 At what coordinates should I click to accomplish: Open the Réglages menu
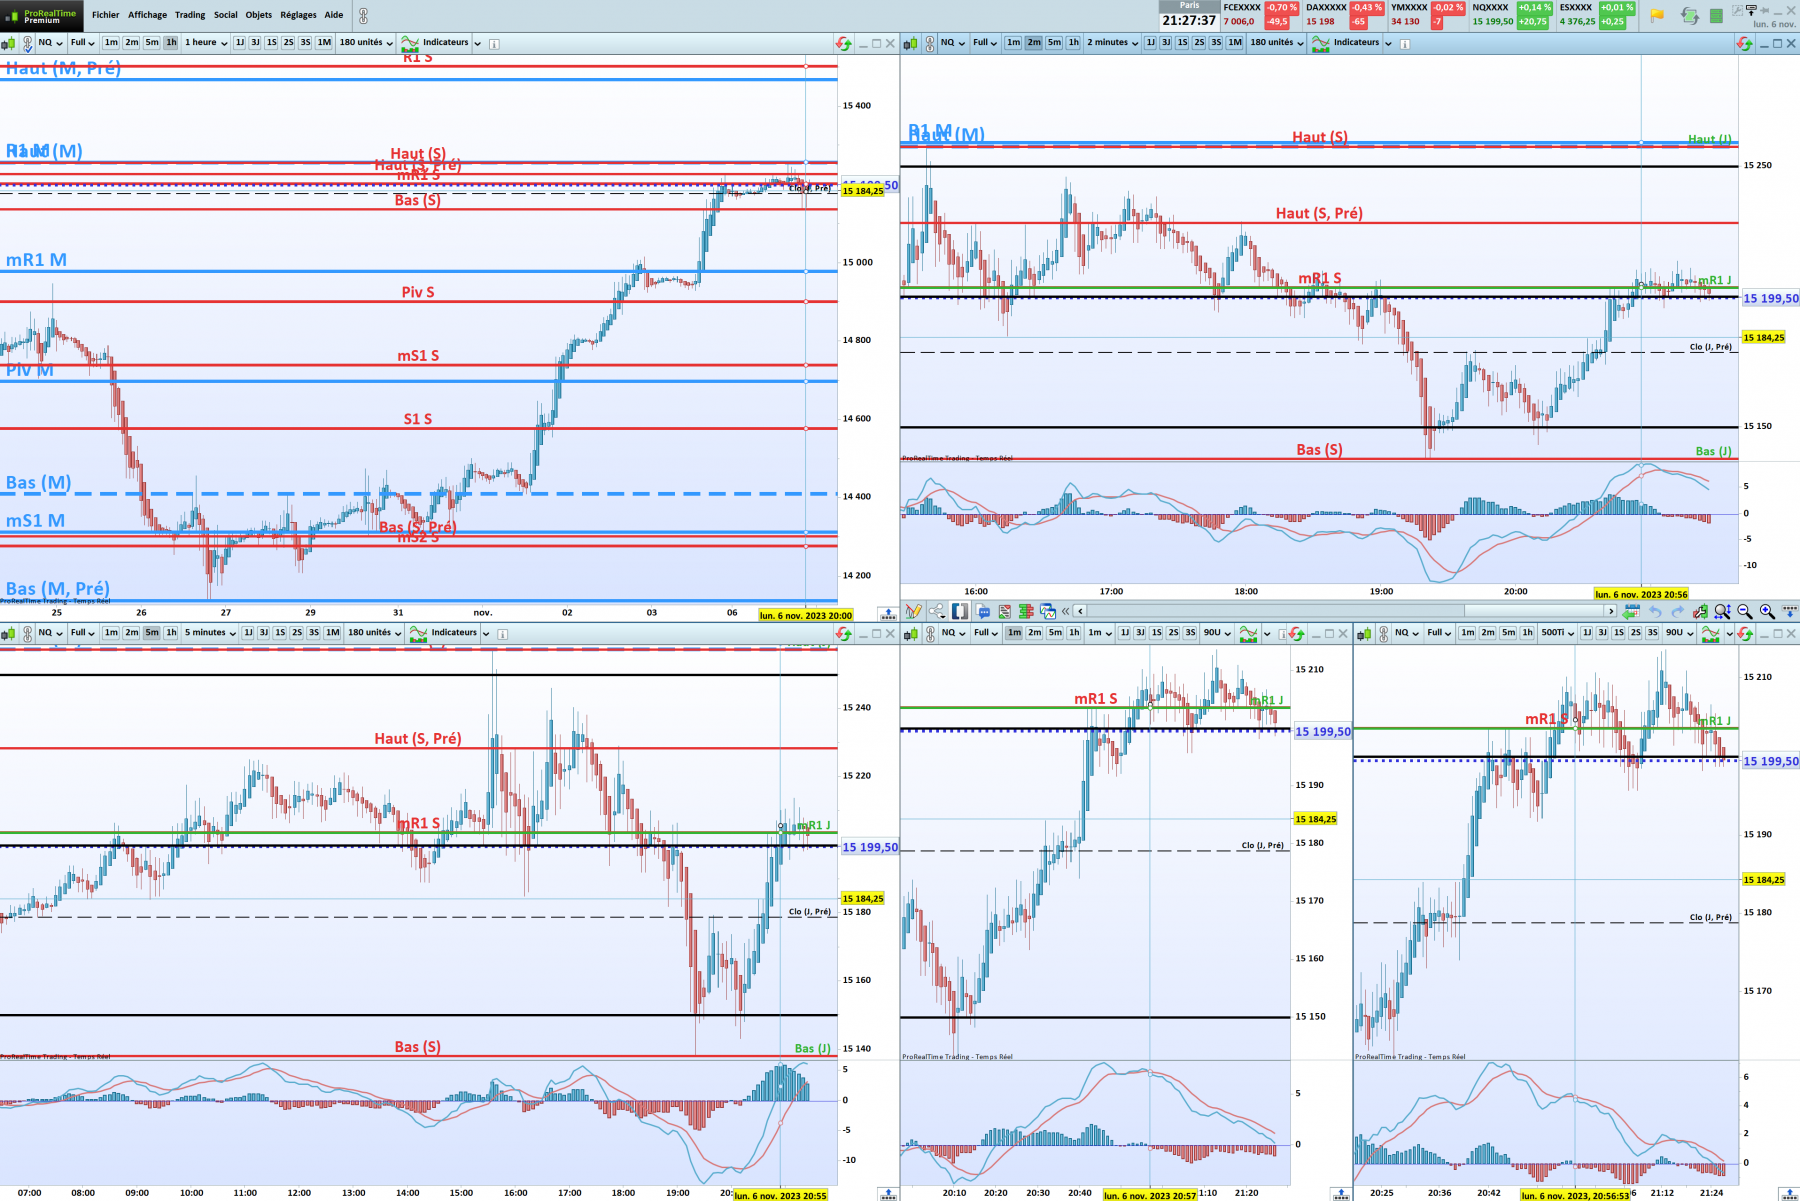point(298,15)
